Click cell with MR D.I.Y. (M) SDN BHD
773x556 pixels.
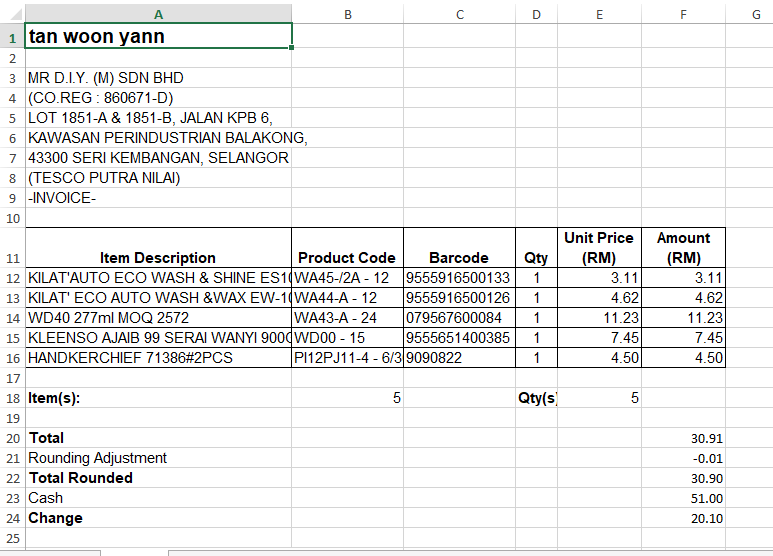[158, 78]
